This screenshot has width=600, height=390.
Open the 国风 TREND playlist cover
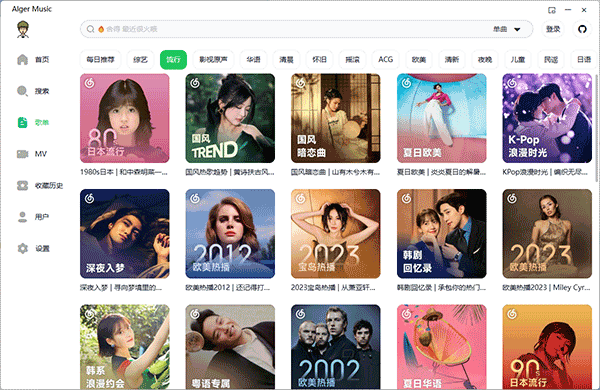click(x=230, y=118)
